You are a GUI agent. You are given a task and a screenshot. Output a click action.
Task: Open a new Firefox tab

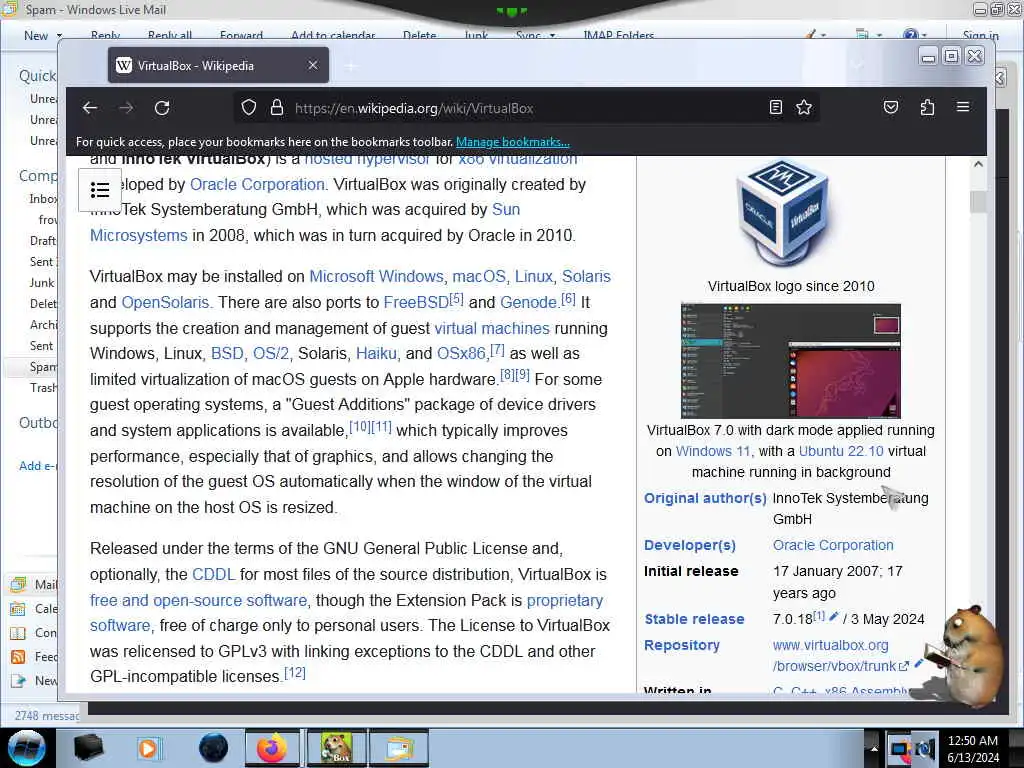click(x=351, y=65)
